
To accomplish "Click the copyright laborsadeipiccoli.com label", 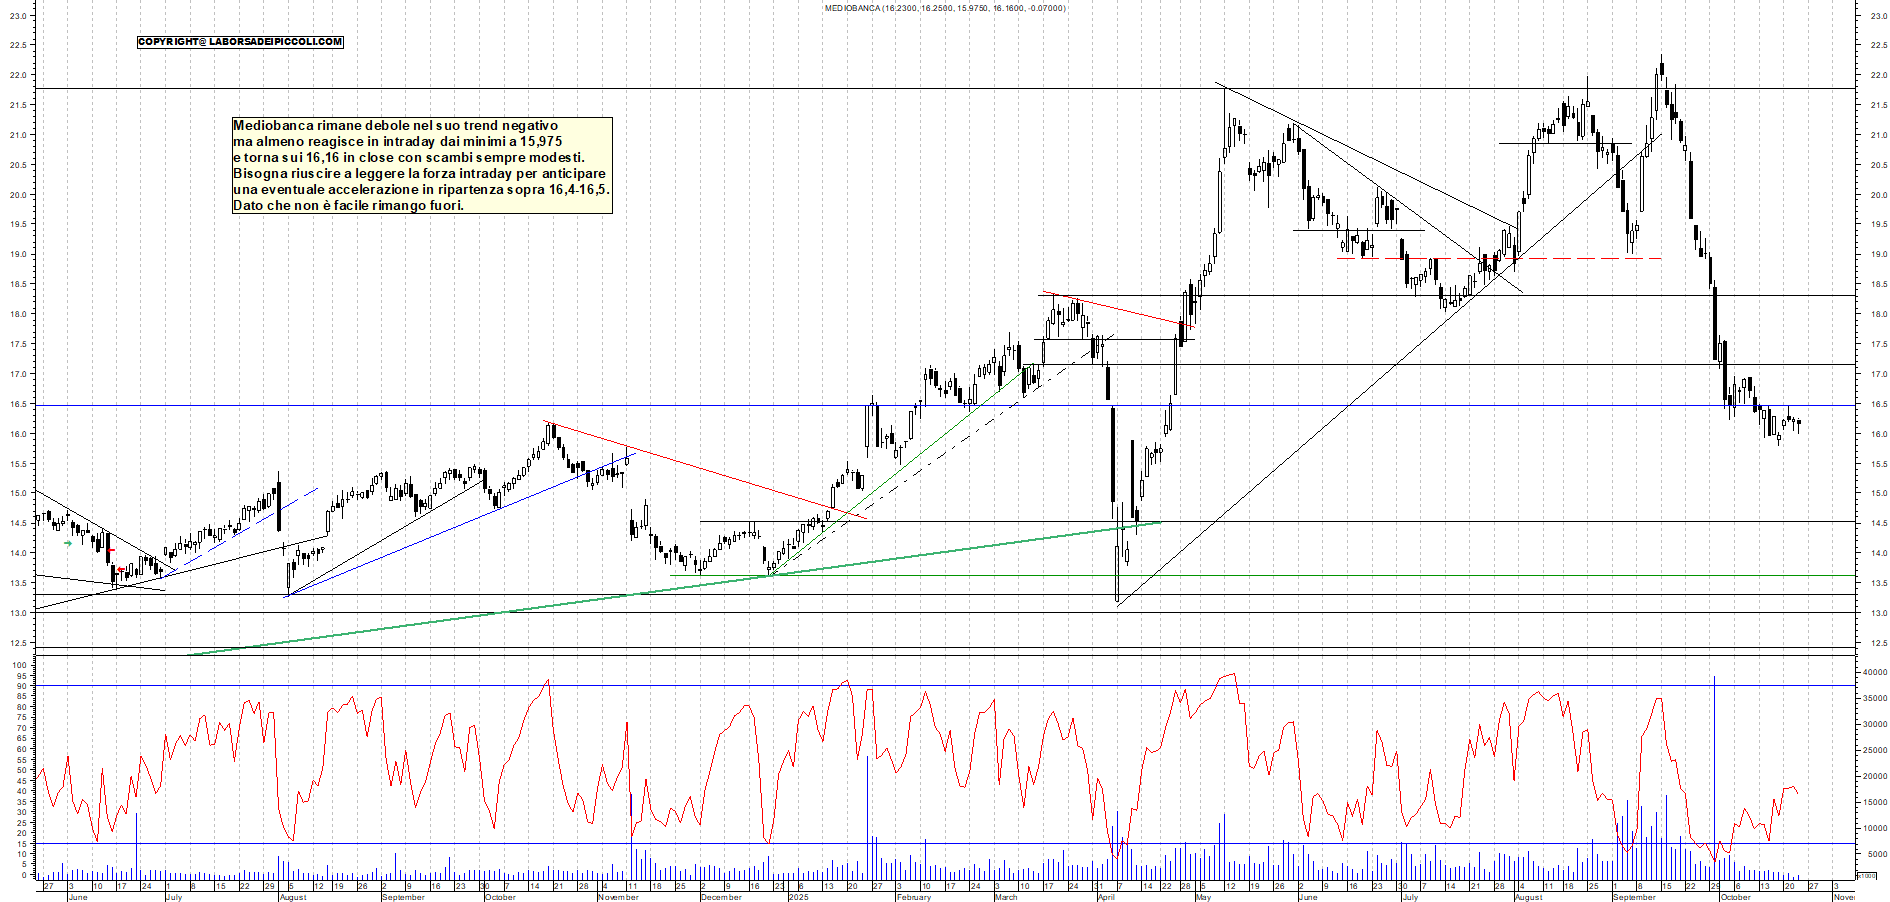I will [240, 42].
